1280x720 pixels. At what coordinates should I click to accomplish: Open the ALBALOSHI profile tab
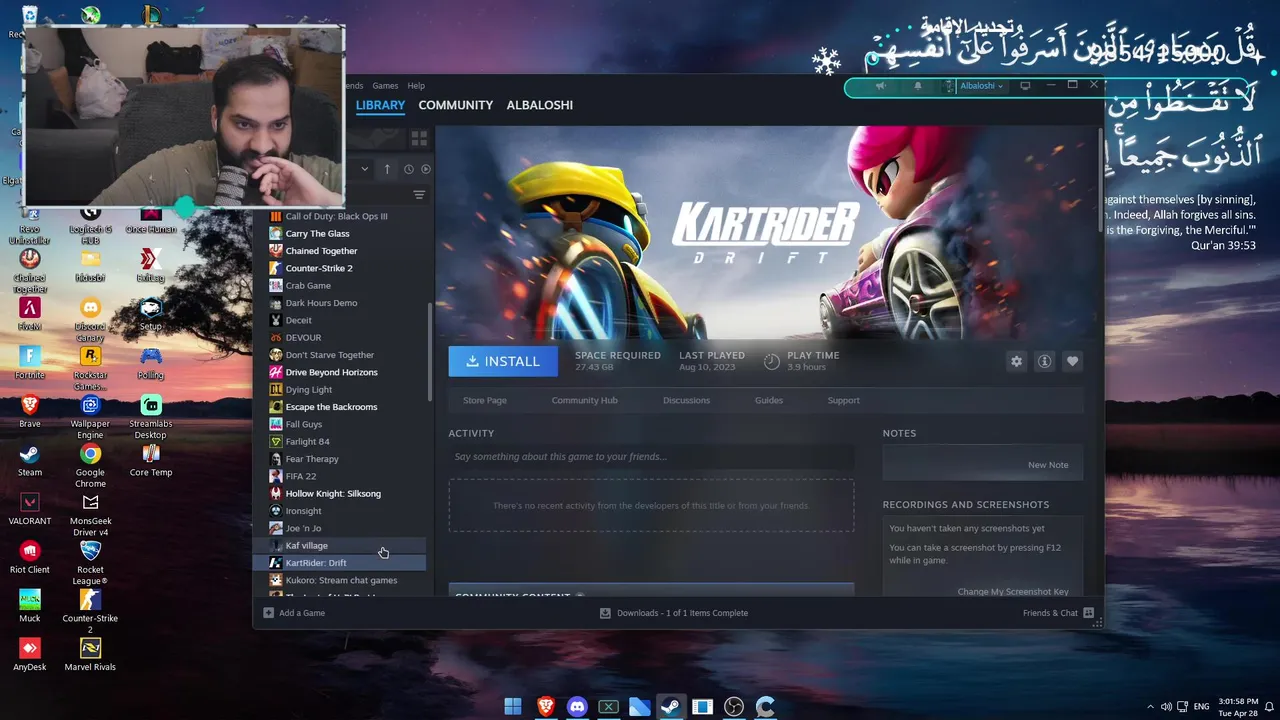tap(539, 105)
